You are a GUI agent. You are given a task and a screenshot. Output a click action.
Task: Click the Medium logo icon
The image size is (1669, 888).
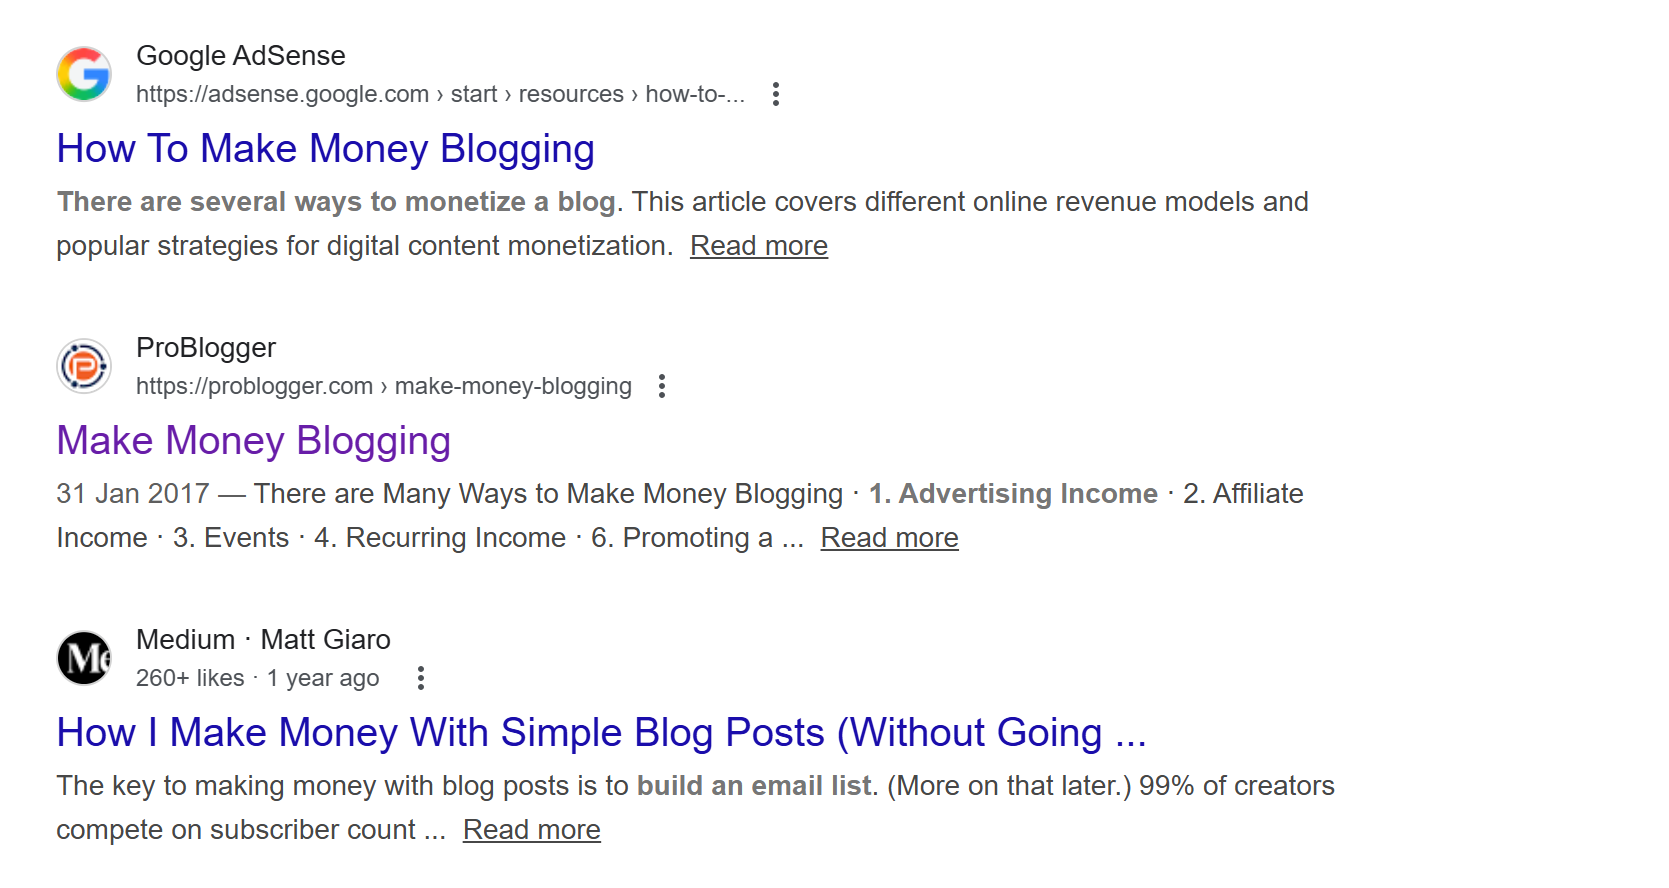(84, 658)
